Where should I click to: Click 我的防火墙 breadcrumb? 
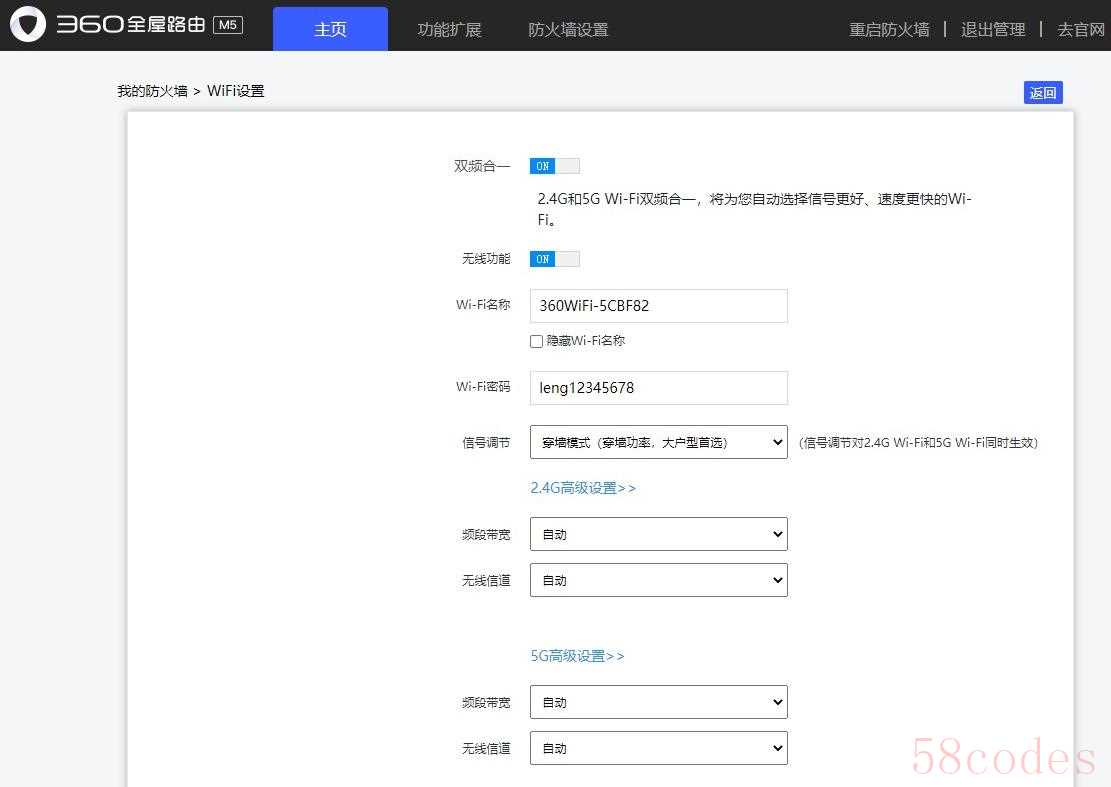(x=152, y=91)
